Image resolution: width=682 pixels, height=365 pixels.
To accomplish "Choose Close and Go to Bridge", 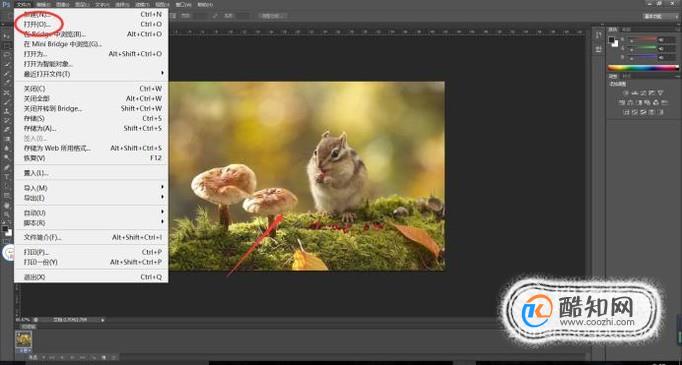I will pos(91,108).
